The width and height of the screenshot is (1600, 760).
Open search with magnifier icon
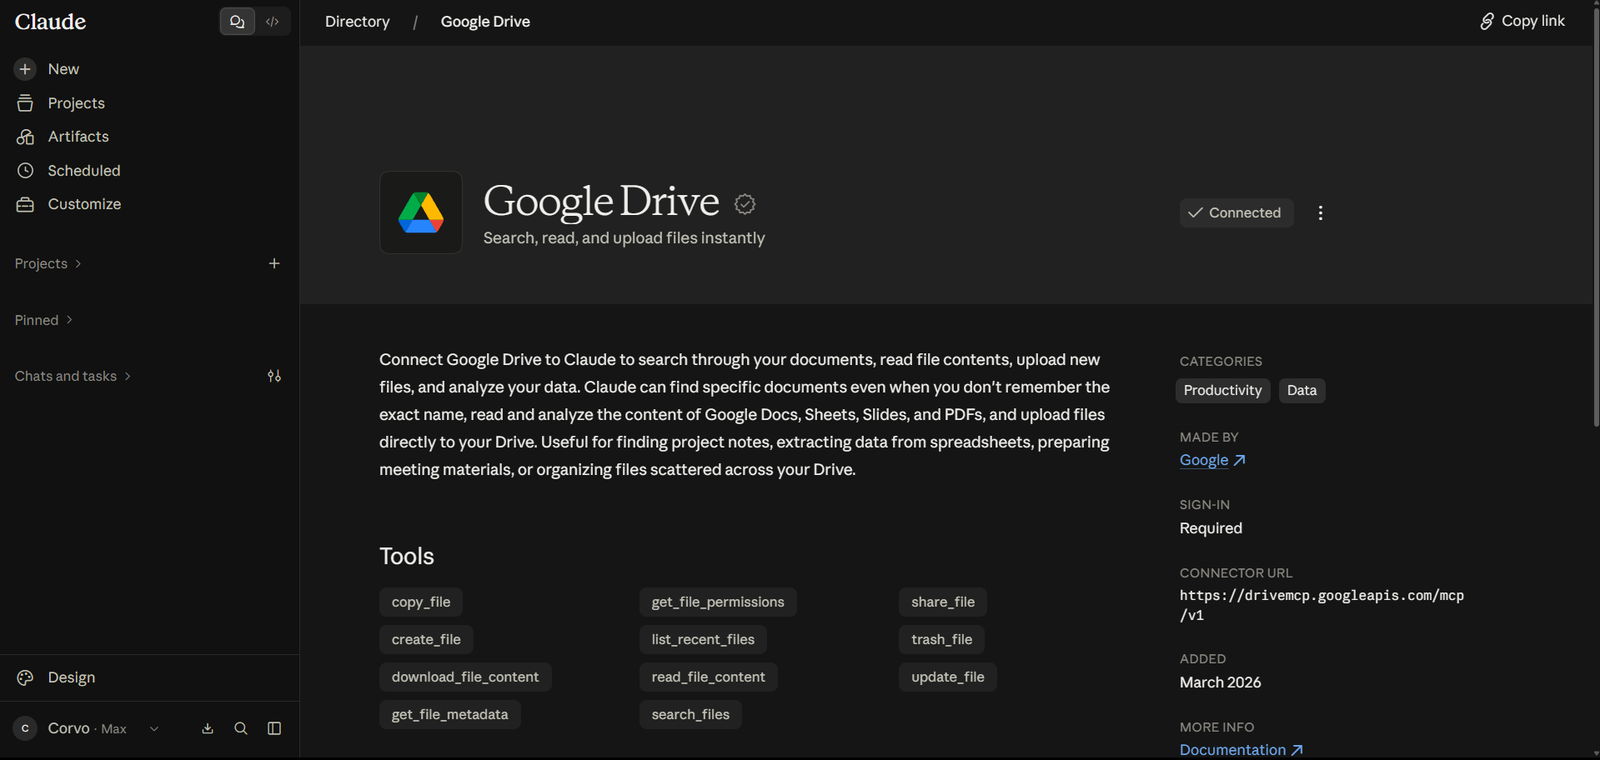pos(241,729)
